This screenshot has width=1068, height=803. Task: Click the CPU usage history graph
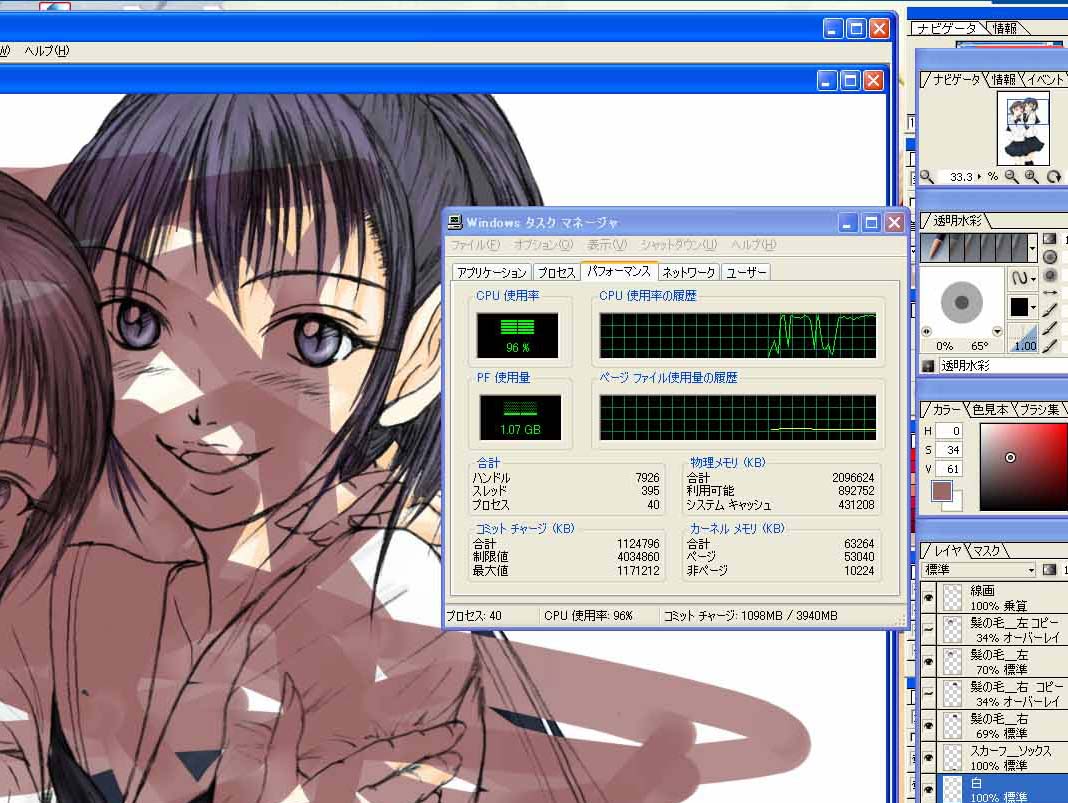pyautogui.click(x=738, y=335)
